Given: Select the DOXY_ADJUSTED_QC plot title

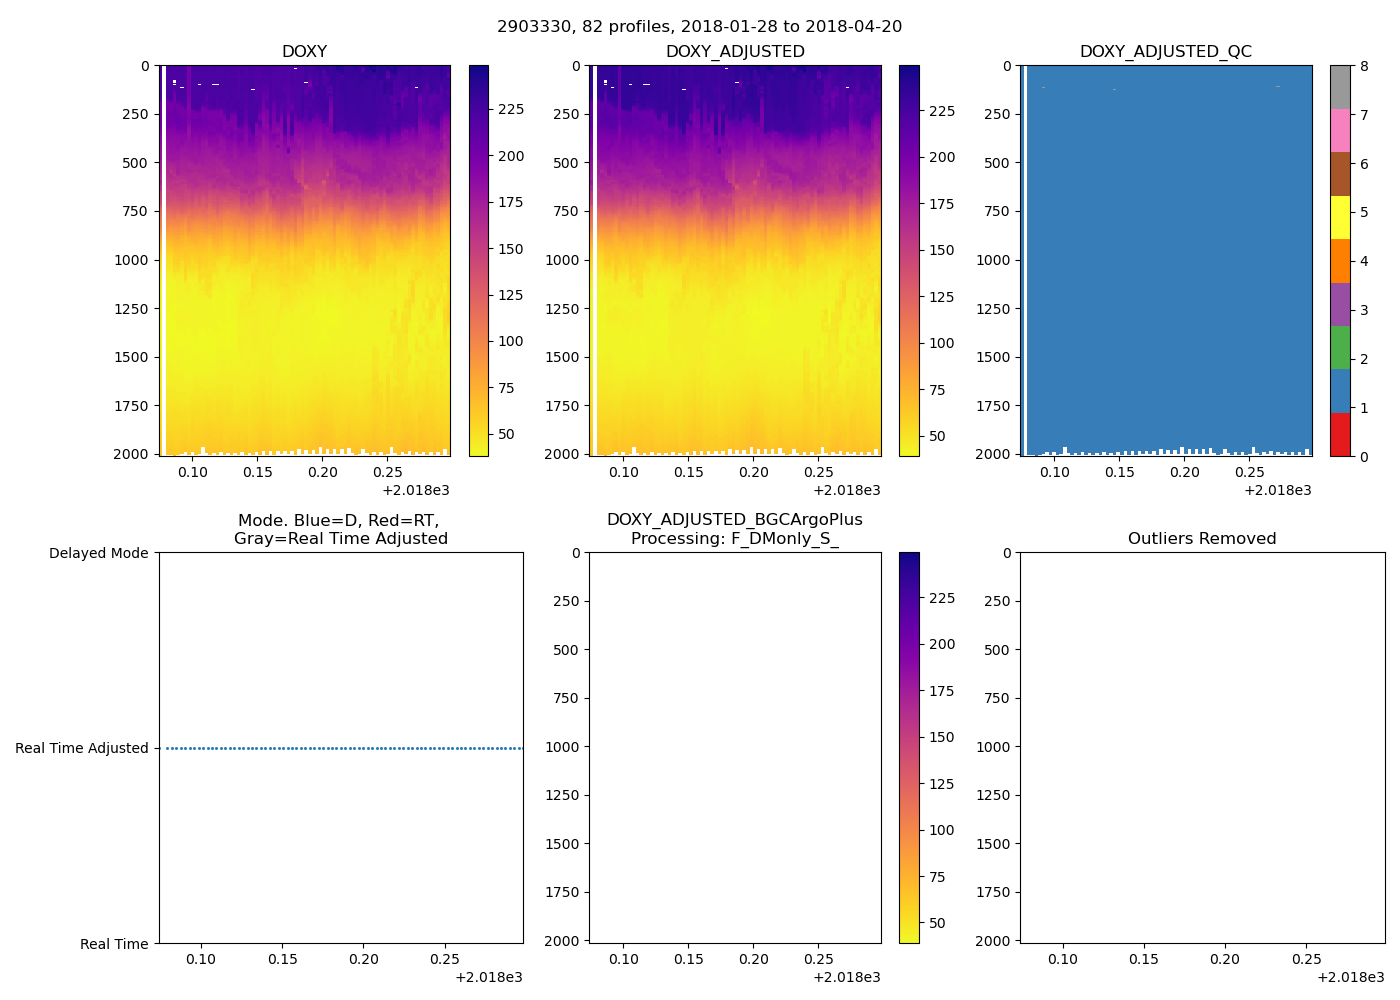Looking at the screenshot, I should click(x=1165, y=52).
